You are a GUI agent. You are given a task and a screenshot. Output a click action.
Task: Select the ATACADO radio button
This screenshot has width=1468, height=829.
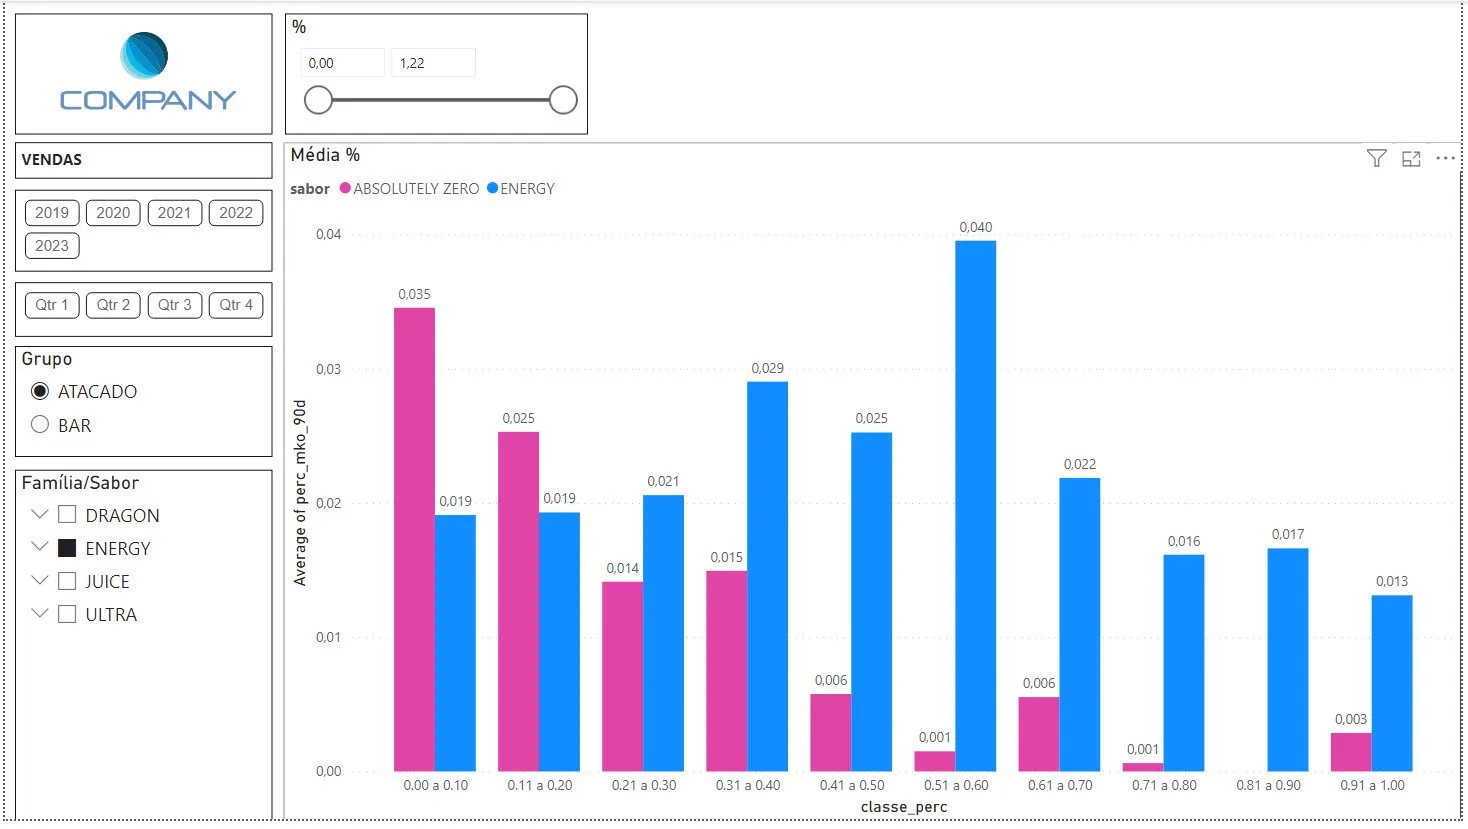coord(40,391)
